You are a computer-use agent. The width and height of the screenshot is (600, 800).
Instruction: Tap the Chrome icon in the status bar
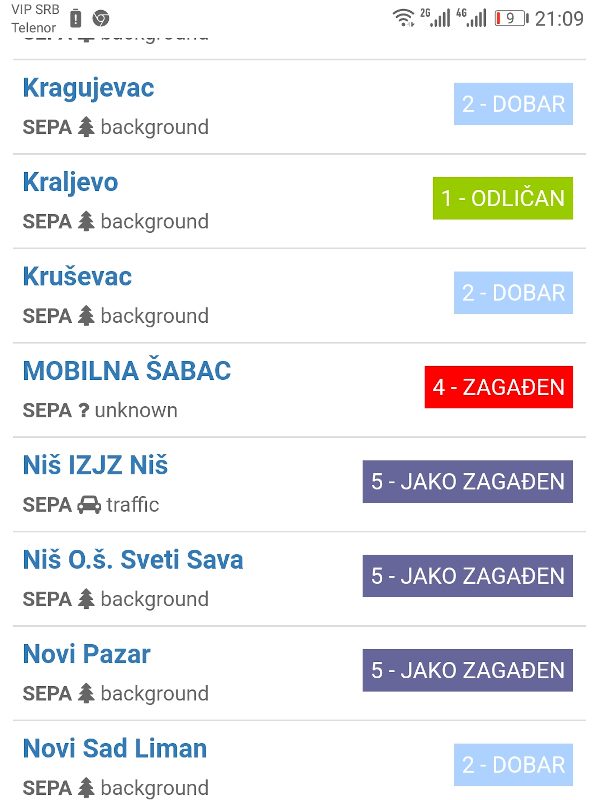pyautogui.click(x=100, y=18)
